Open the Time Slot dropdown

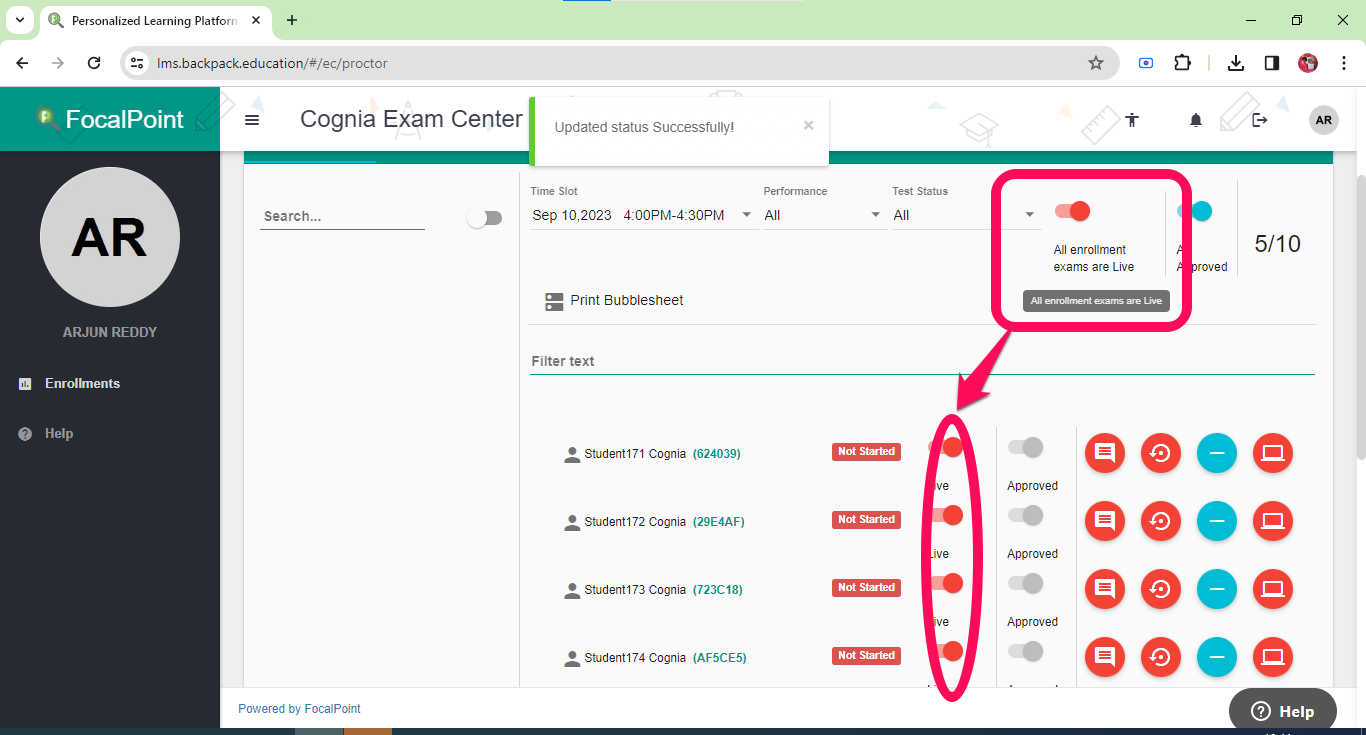coord(643,215)
